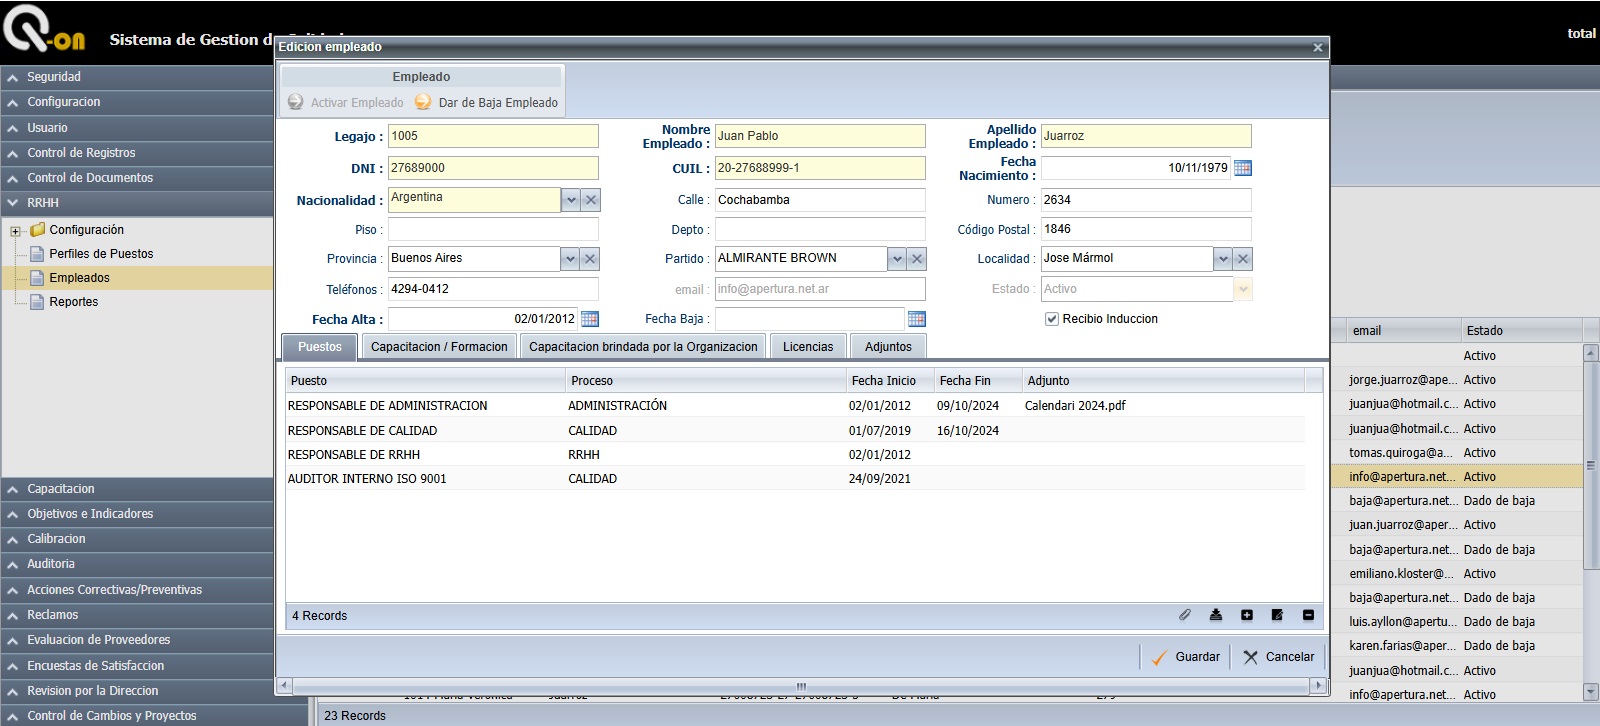Open the Fecha Baja calendar picker
Image resolution: width=1600 pixels, height=726 pixels.
point(917,319)
